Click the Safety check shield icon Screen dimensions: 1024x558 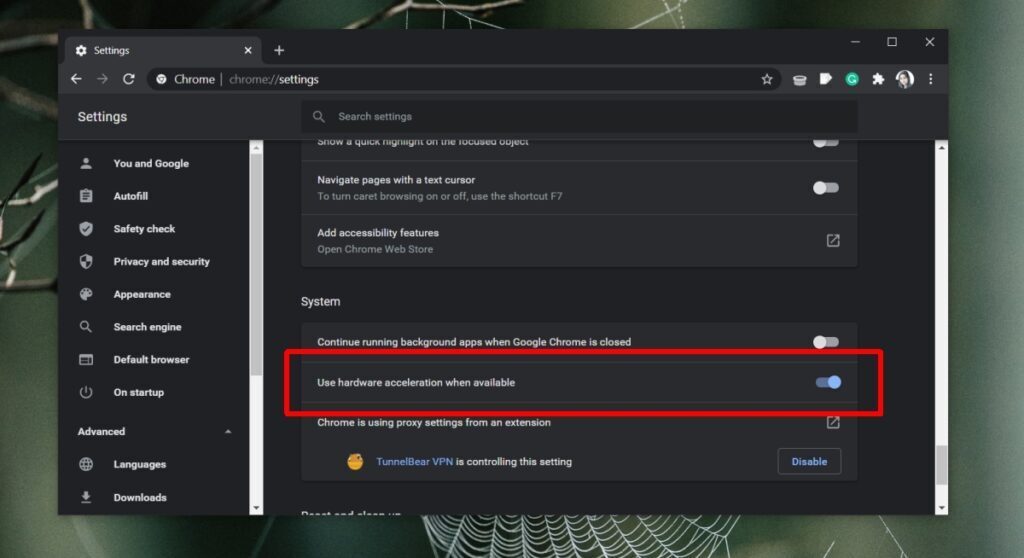pos(86,229)
